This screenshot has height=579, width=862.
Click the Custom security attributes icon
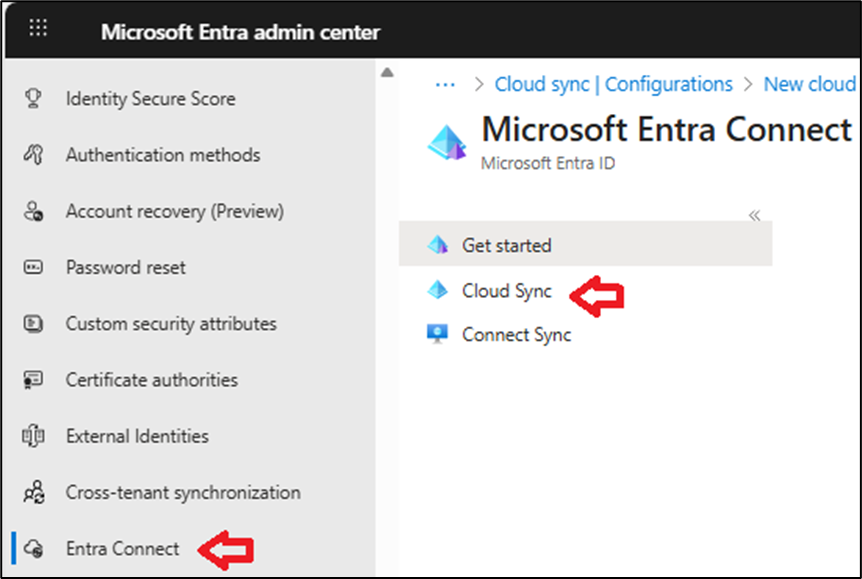click(x=33, y=324)
